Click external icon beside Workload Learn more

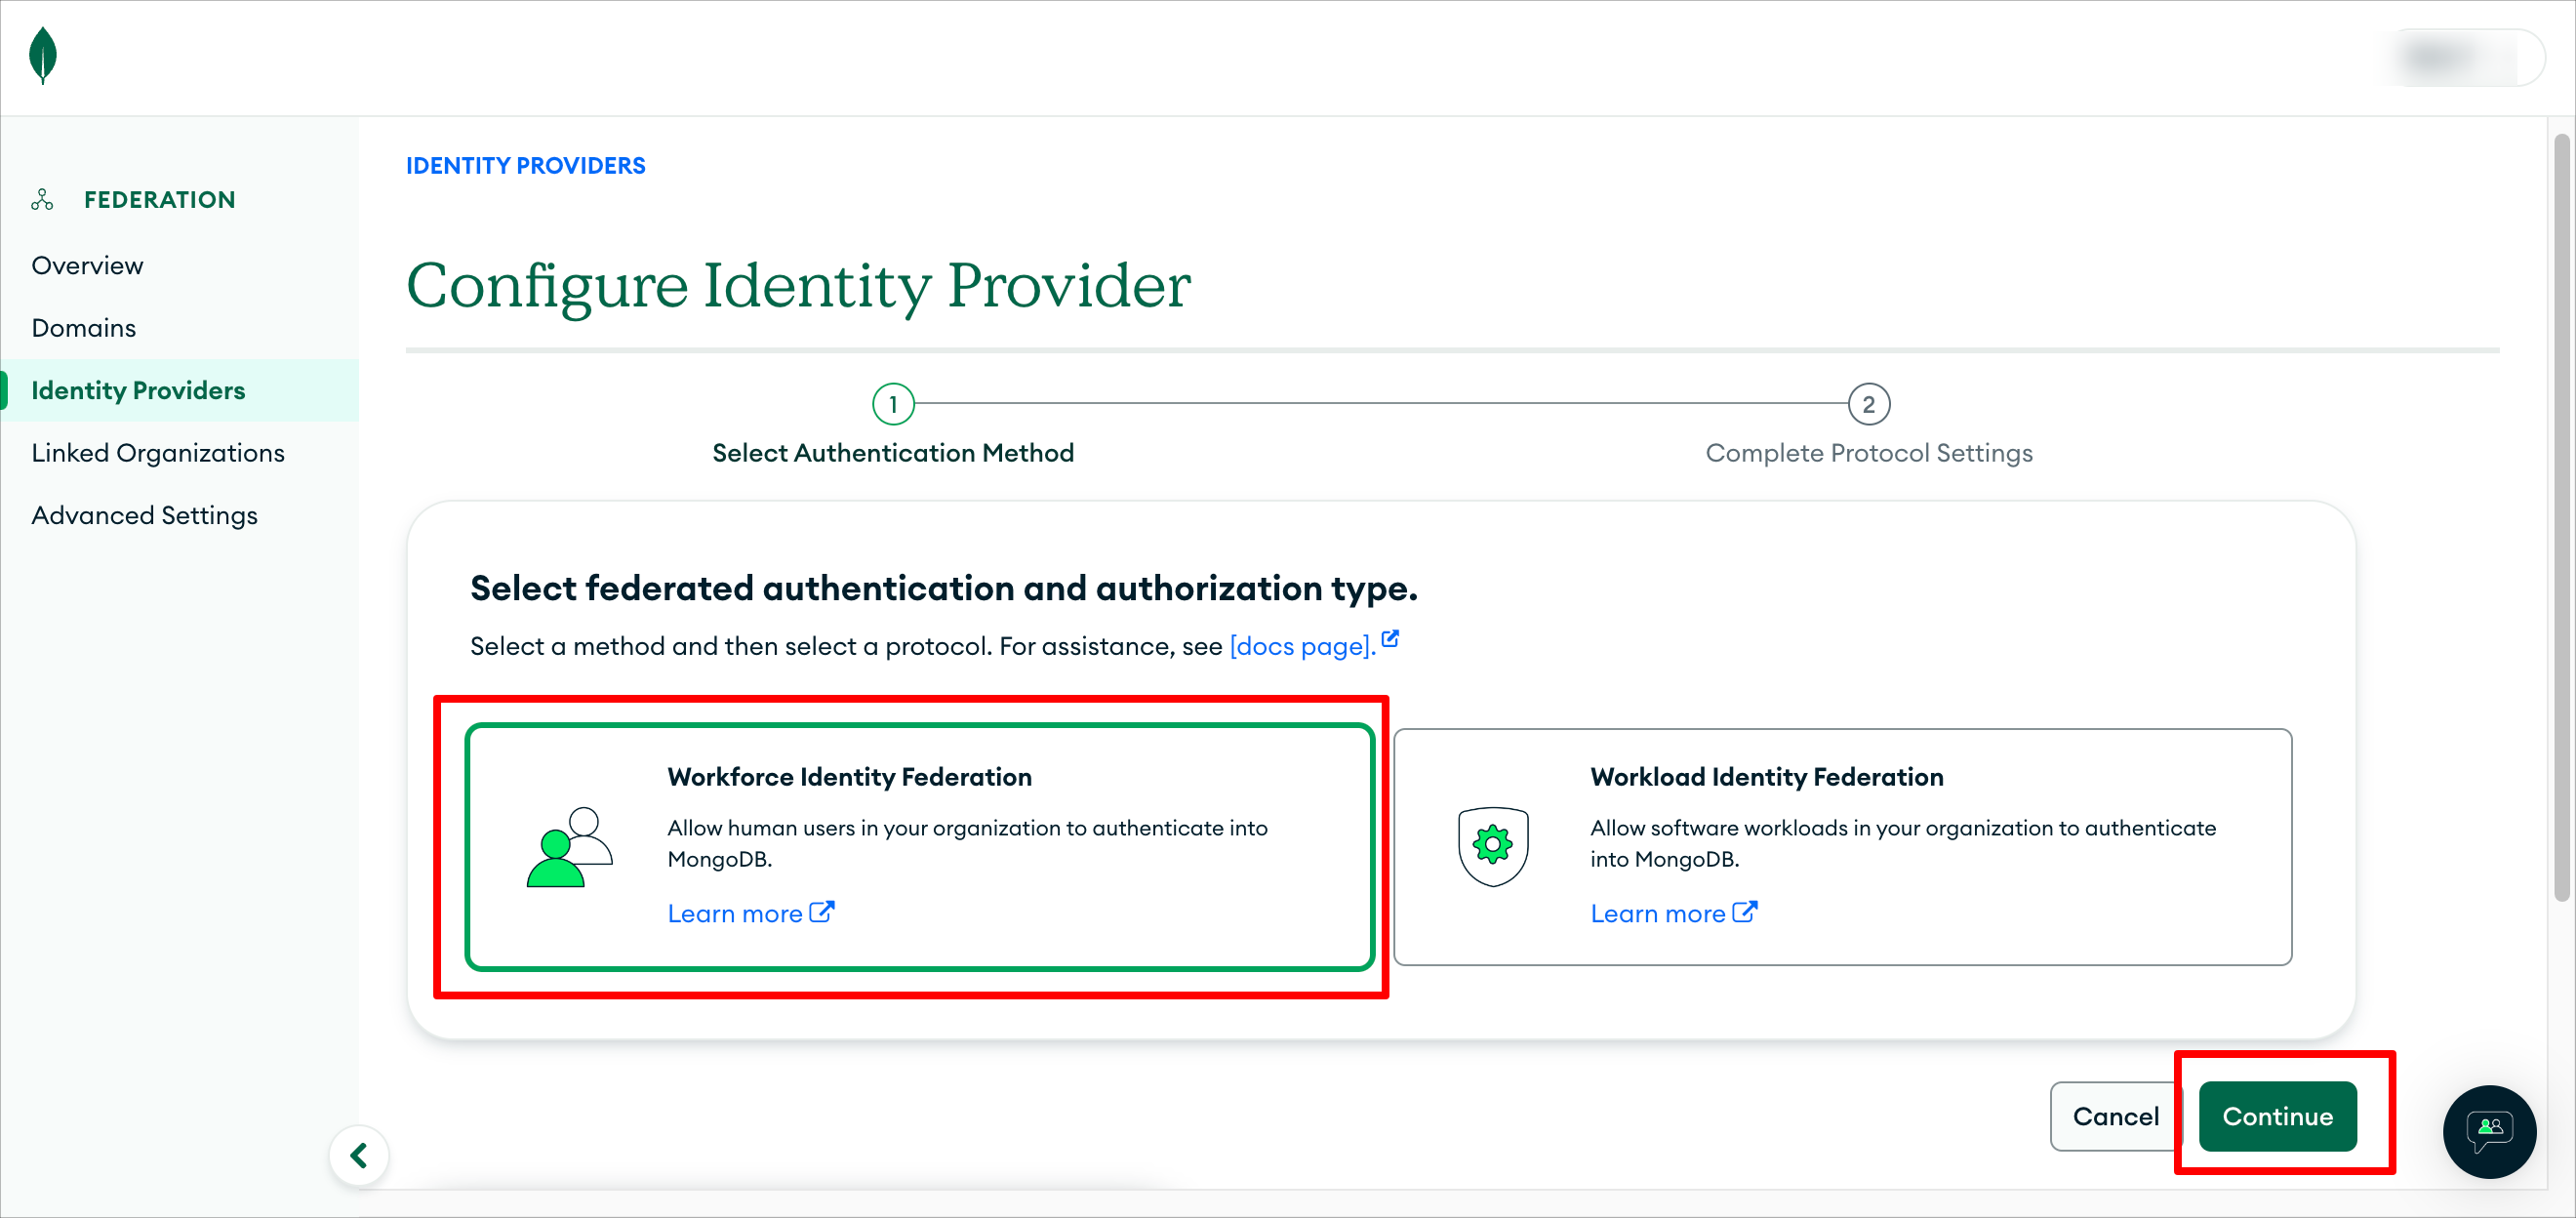(x=1744, y=912)
